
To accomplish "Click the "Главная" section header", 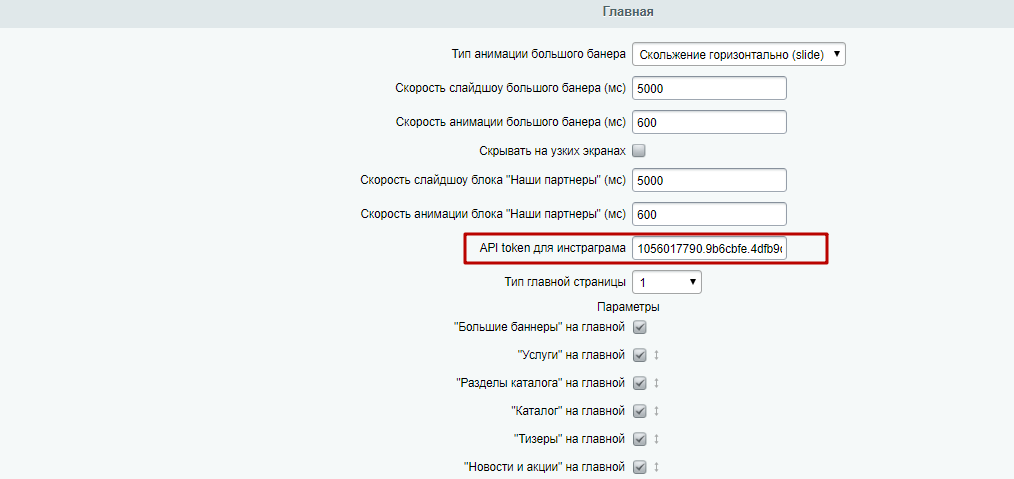I will (628, 12).
